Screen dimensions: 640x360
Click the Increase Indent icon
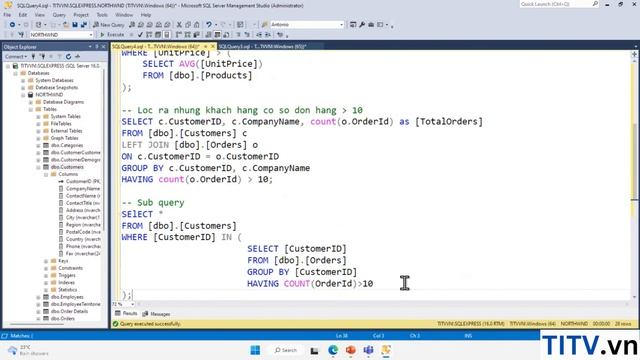[x=268, y=35]
